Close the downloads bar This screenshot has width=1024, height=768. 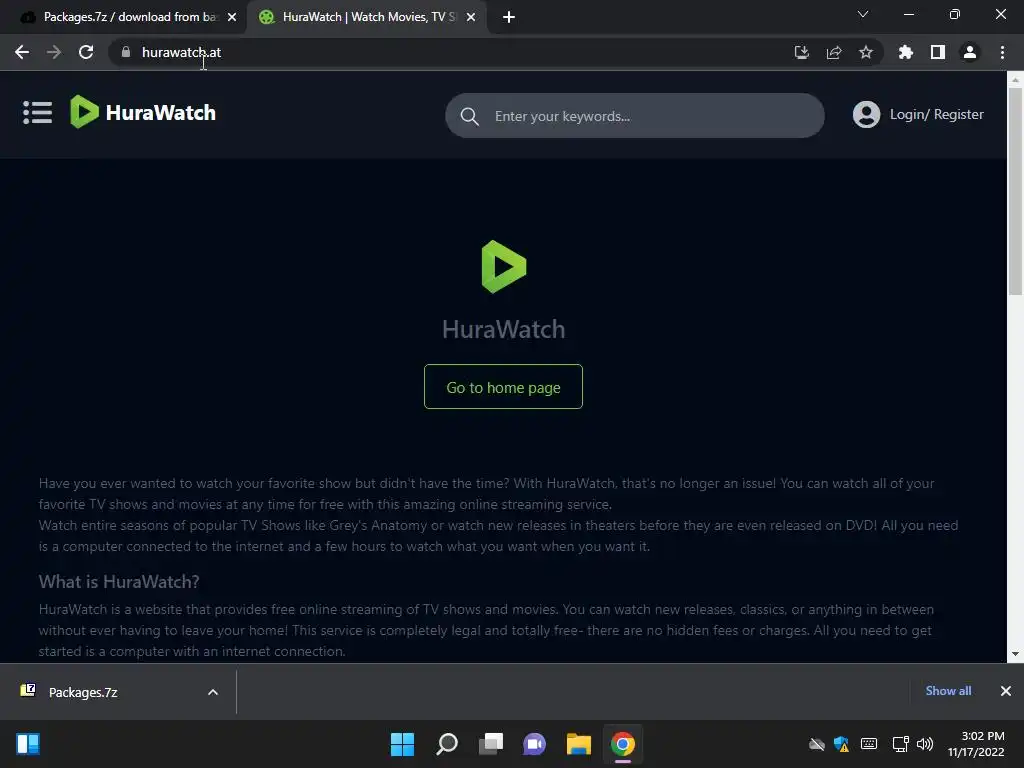tap(1006, 691)
